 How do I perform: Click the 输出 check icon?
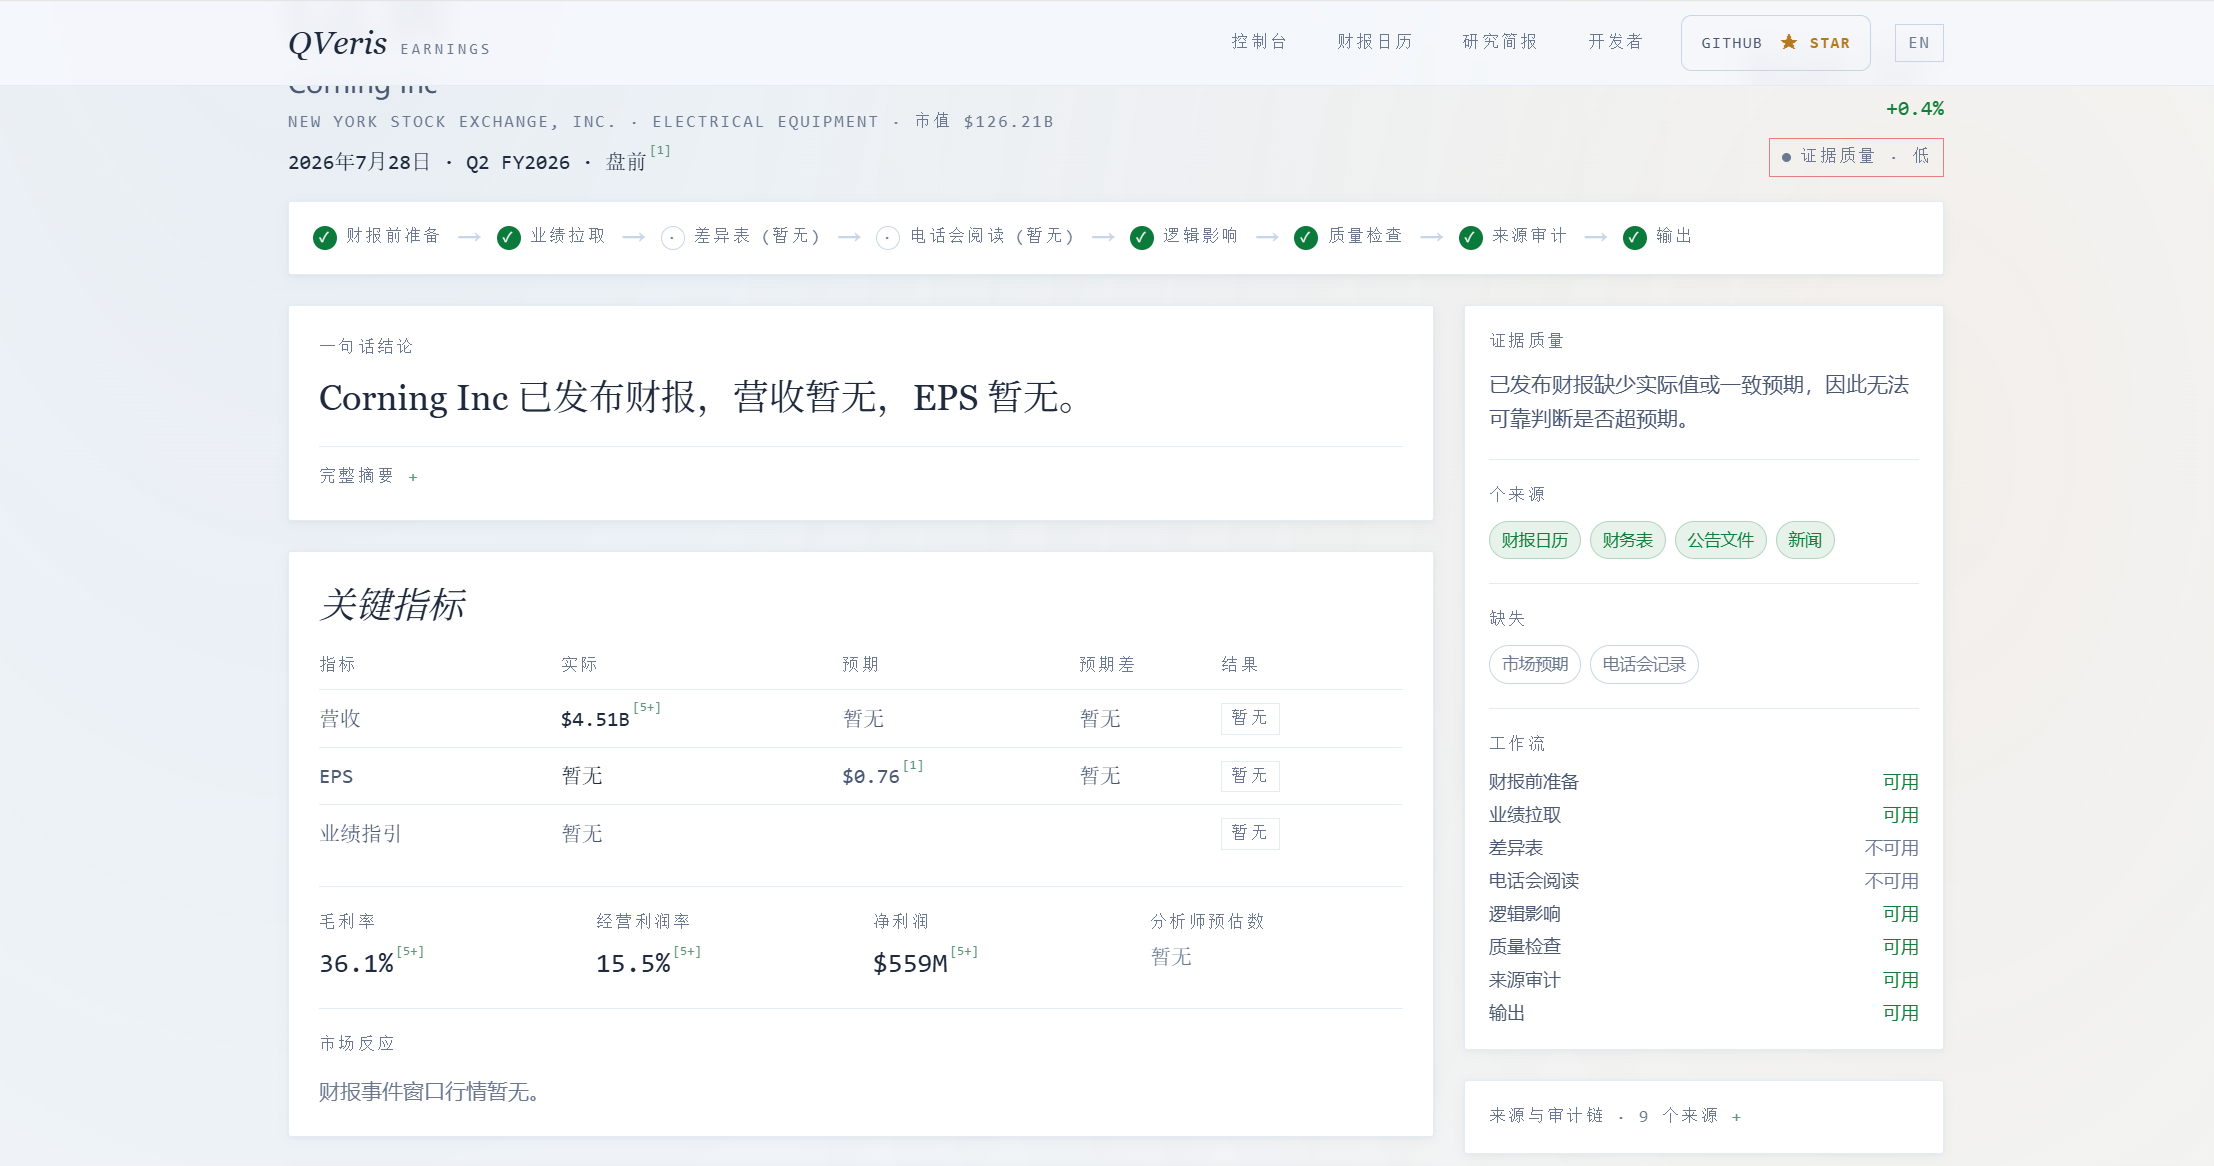(1634, 237)
